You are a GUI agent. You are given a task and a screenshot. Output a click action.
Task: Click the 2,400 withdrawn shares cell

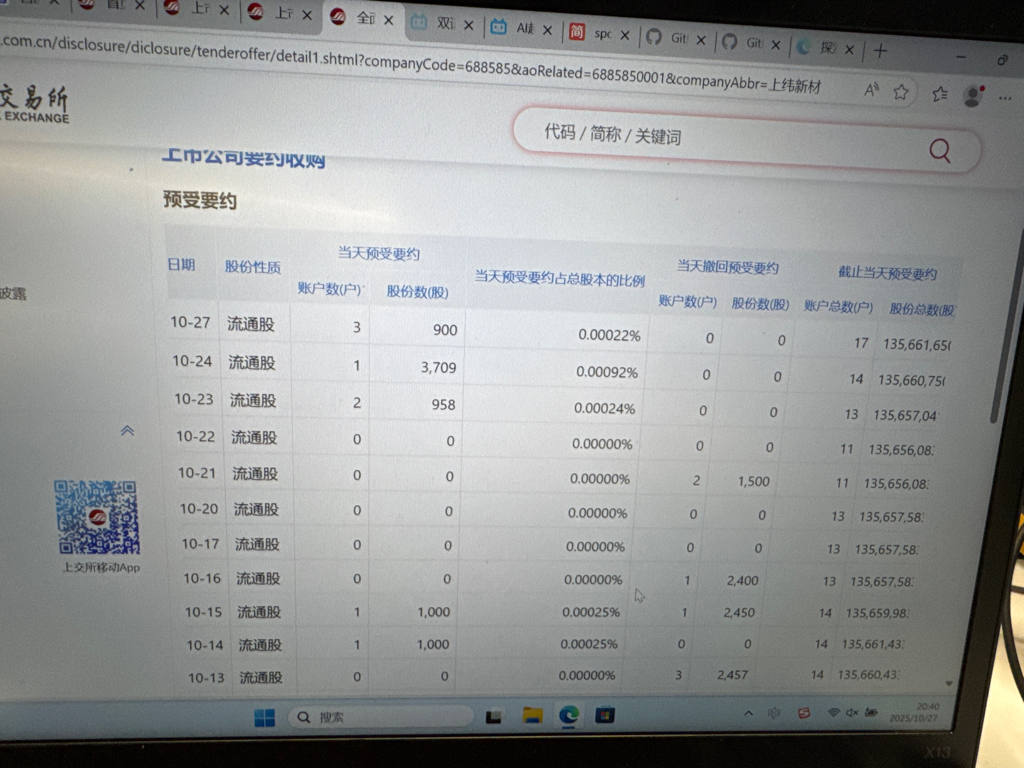743,580
